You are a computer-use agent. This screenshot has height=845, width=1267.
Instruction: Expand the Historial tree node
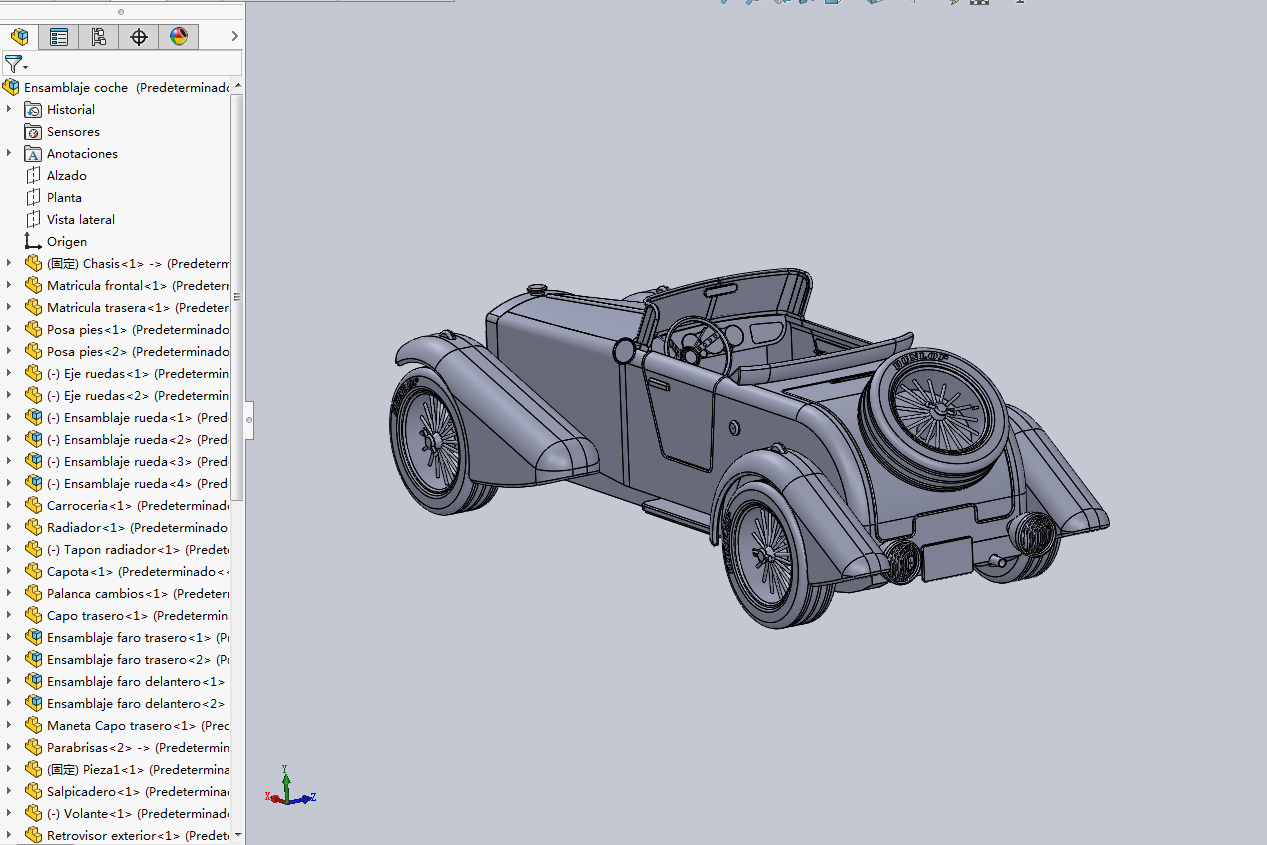click(x=9, y=110)
